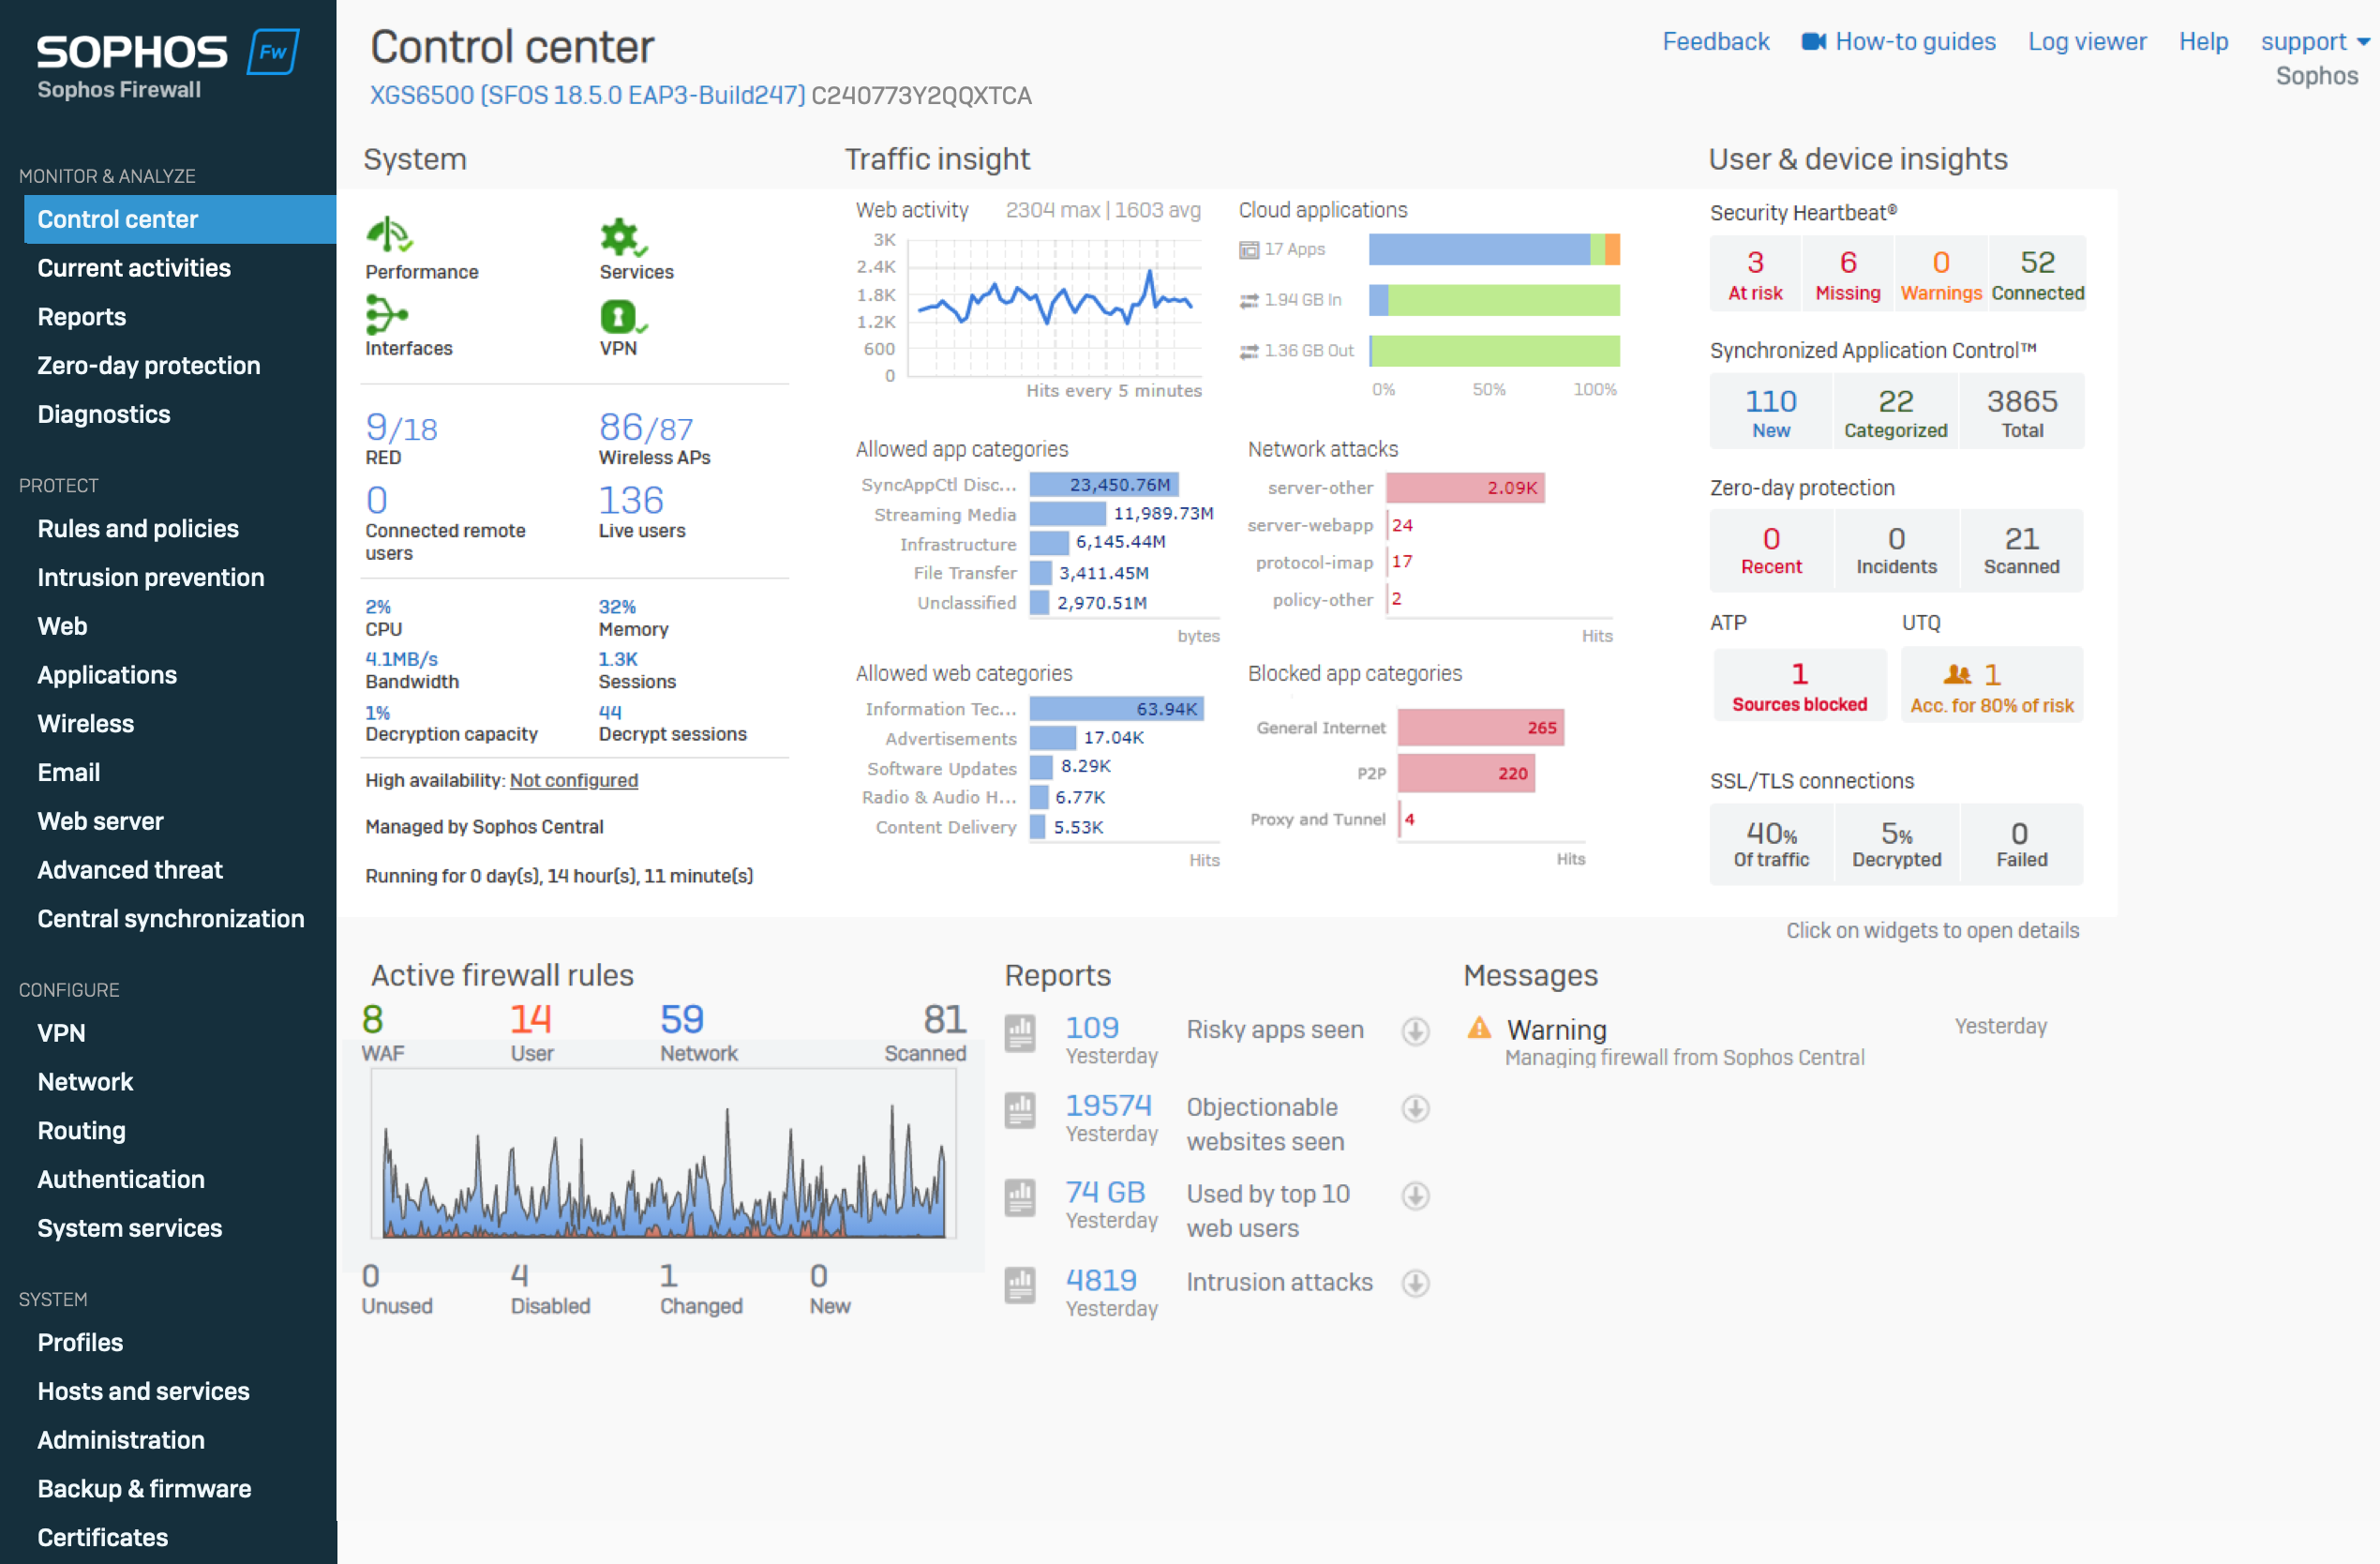2380x1564 pixels.
Task: Open the Log viewer
Action: [x=2087, y=41]
